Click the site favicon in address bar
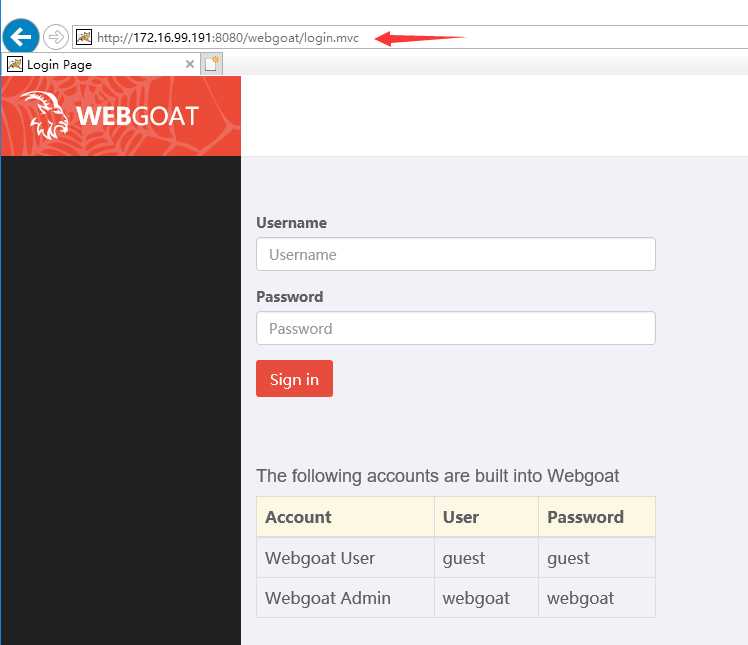 84,37
